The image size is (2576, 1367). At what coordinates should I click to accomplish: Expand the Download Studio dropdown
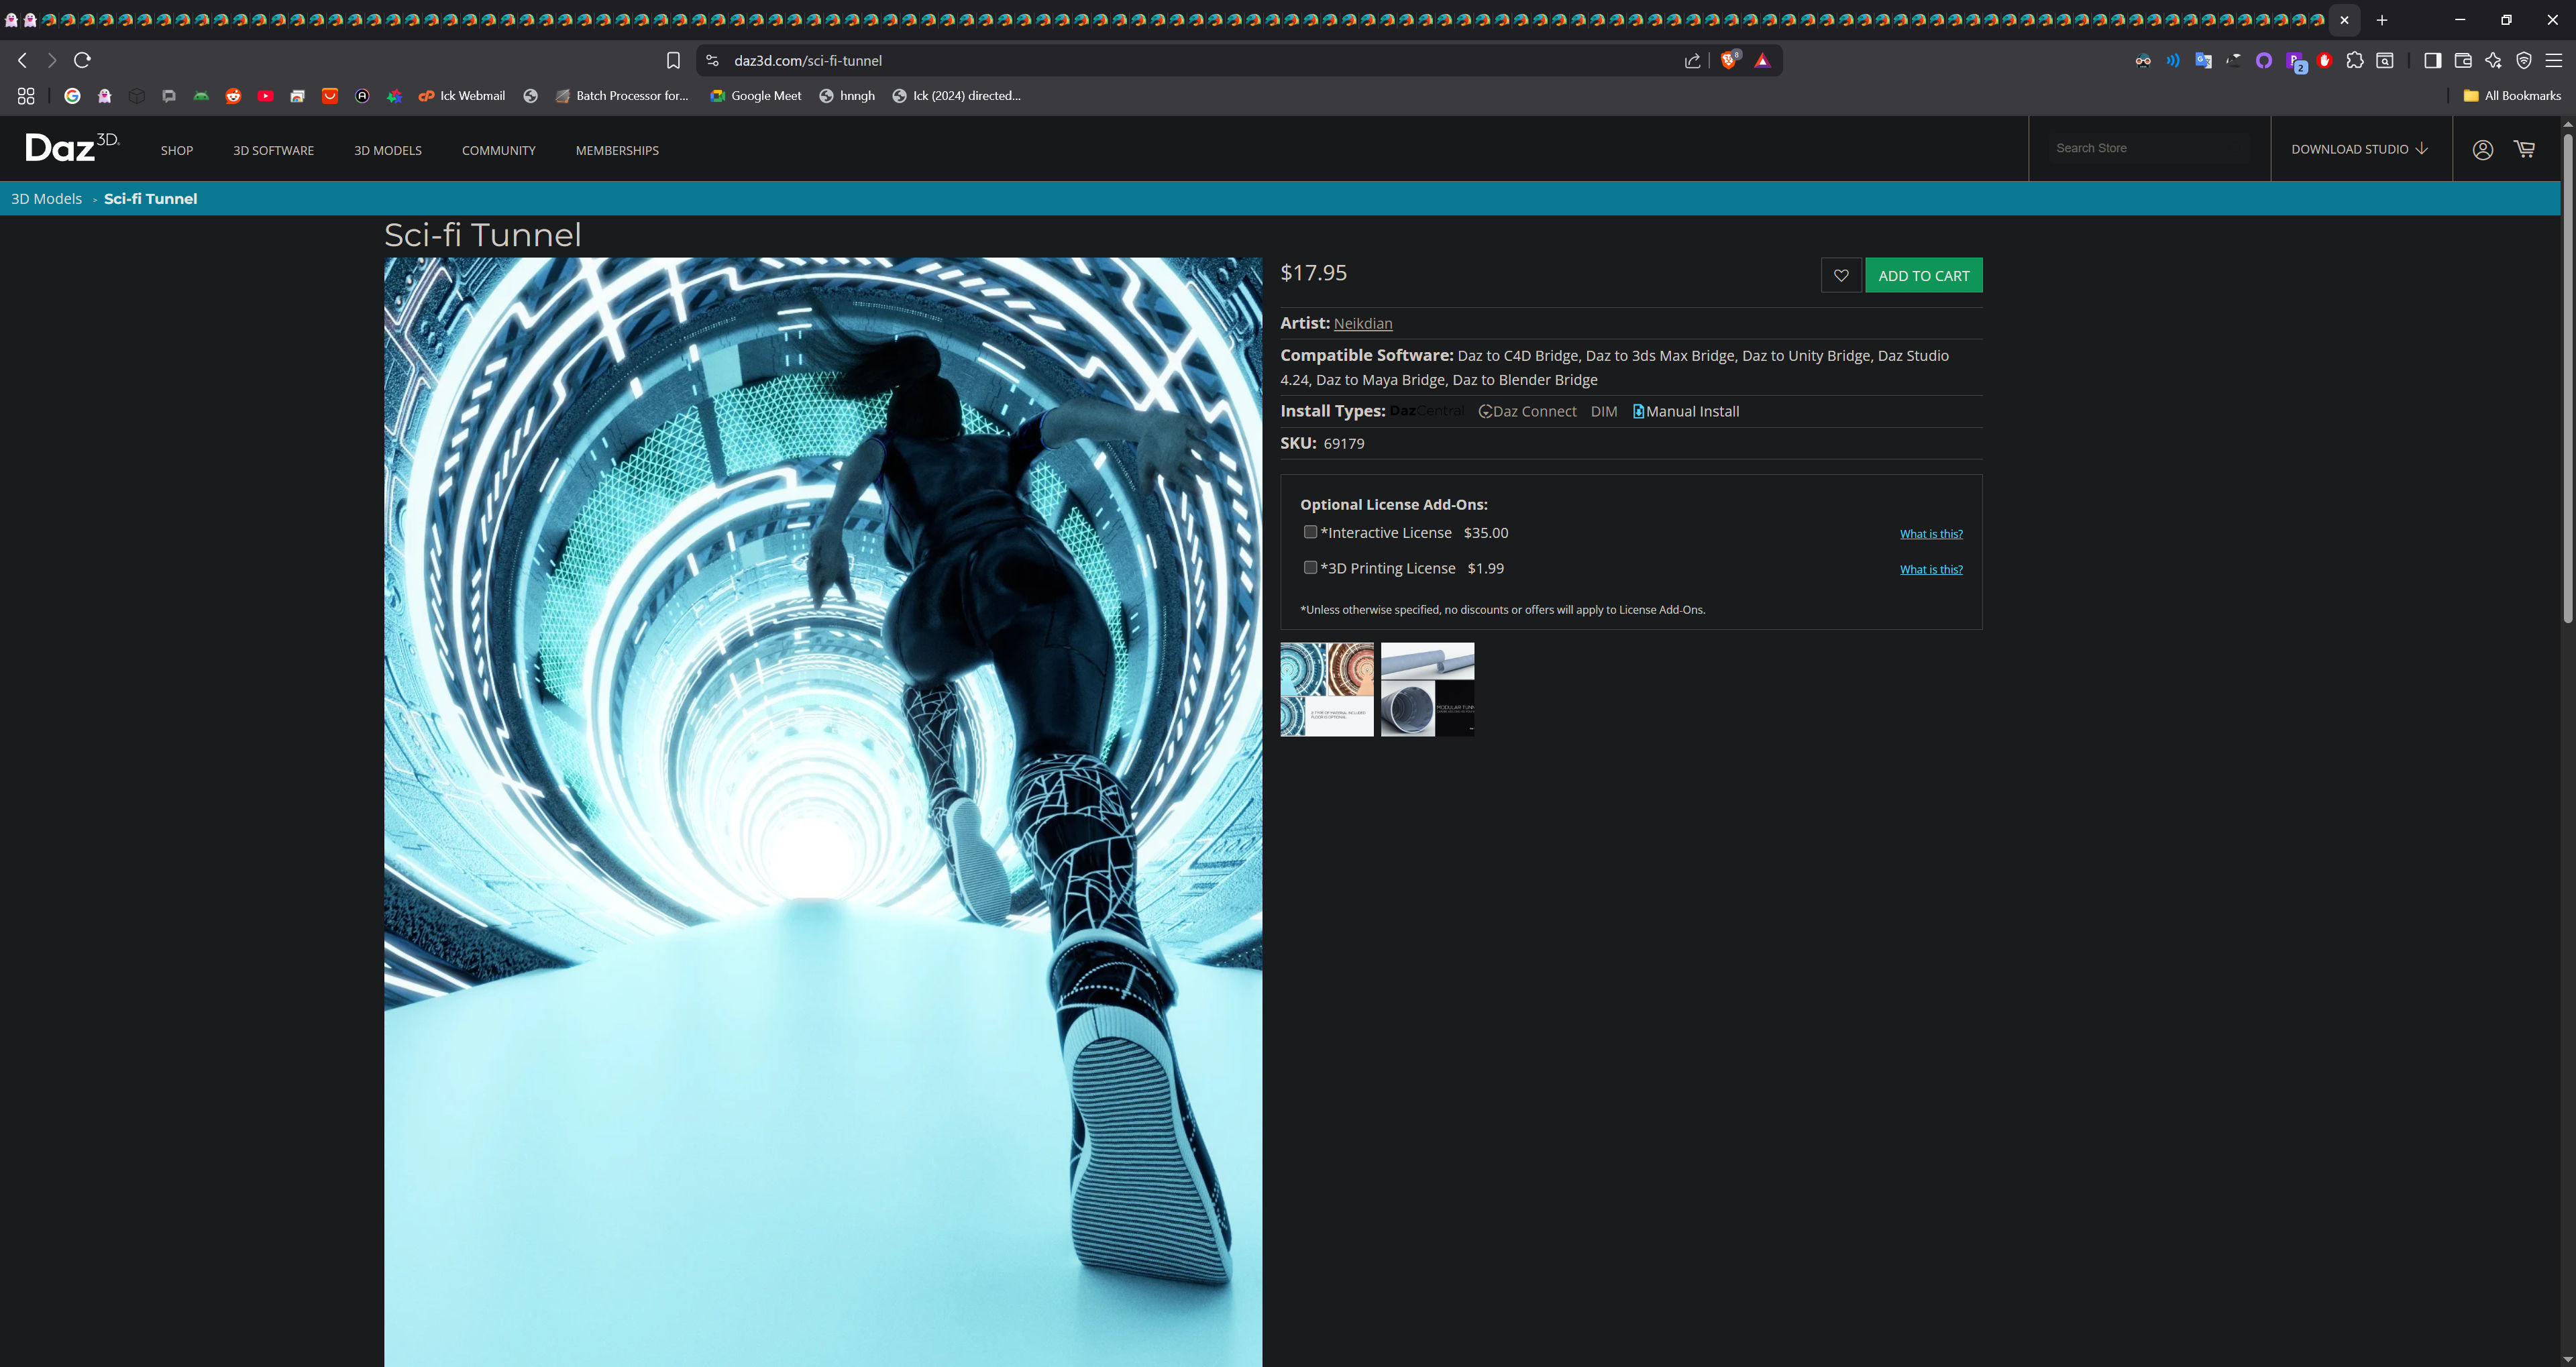pyautogui.click(x=2359, y=149)
